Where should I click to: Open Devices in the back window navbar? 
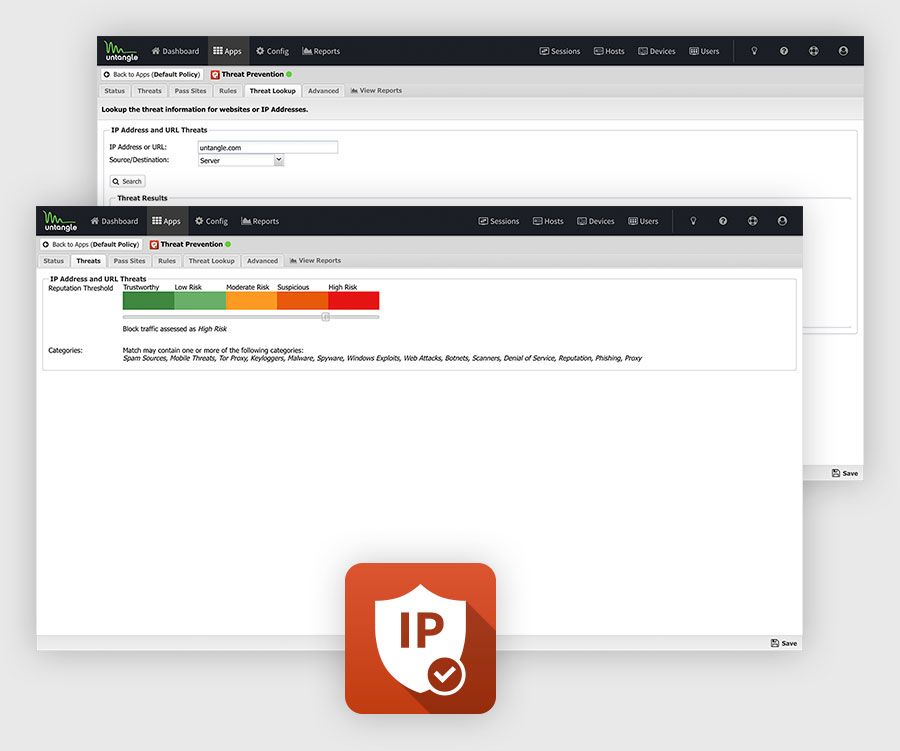coord(657,51)
